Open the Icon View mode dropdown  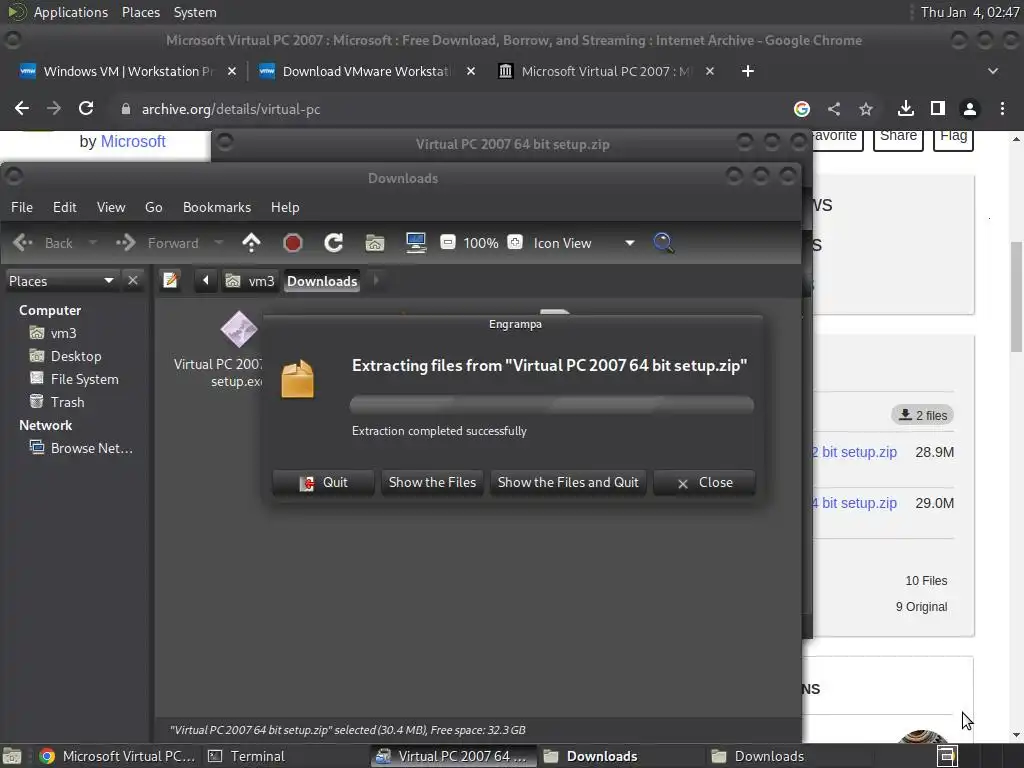pyautogui.click(x=584, y=243)
